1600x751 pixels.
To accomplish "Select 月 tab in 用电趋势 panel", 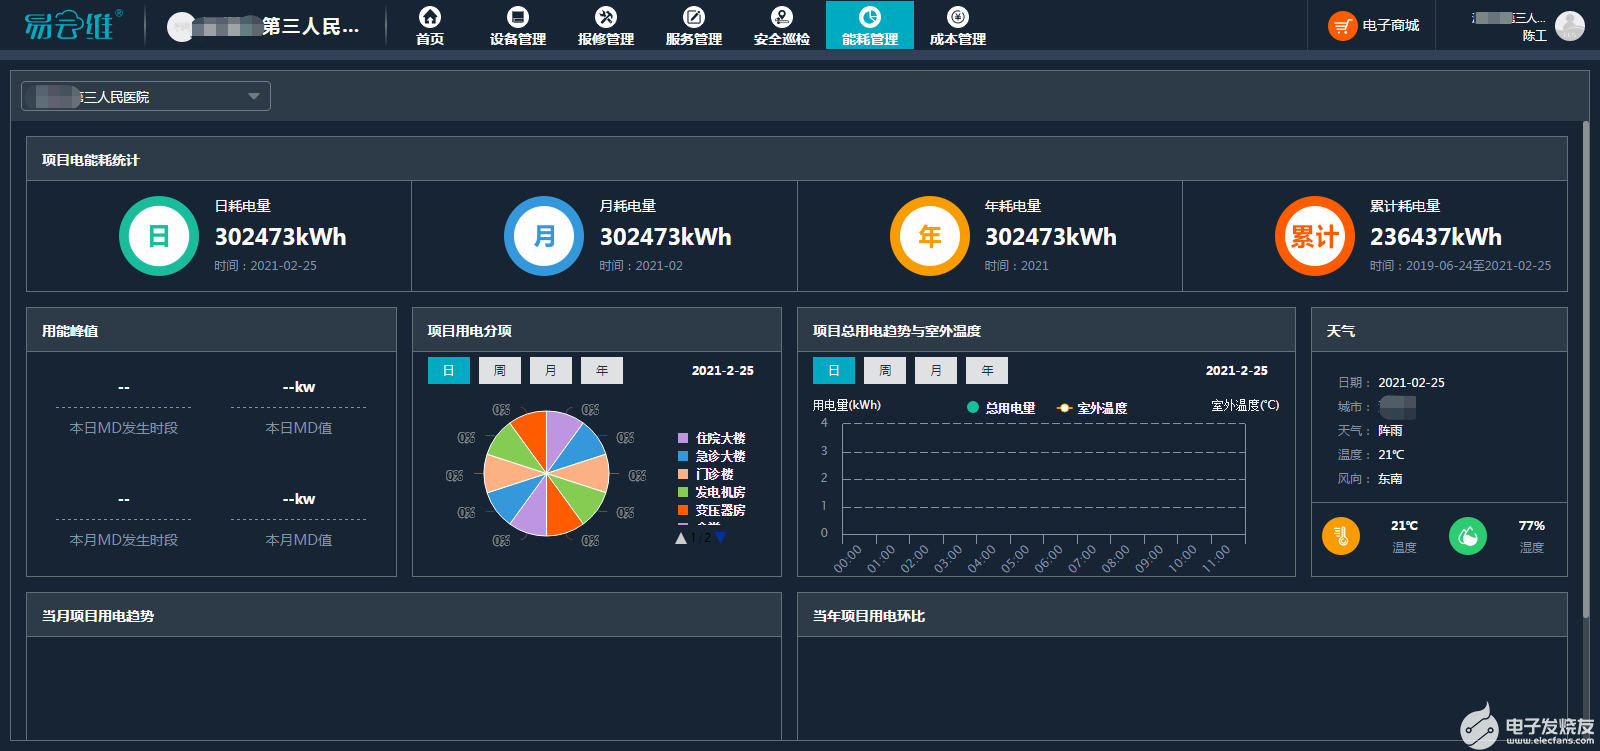I will coord(936,371).
